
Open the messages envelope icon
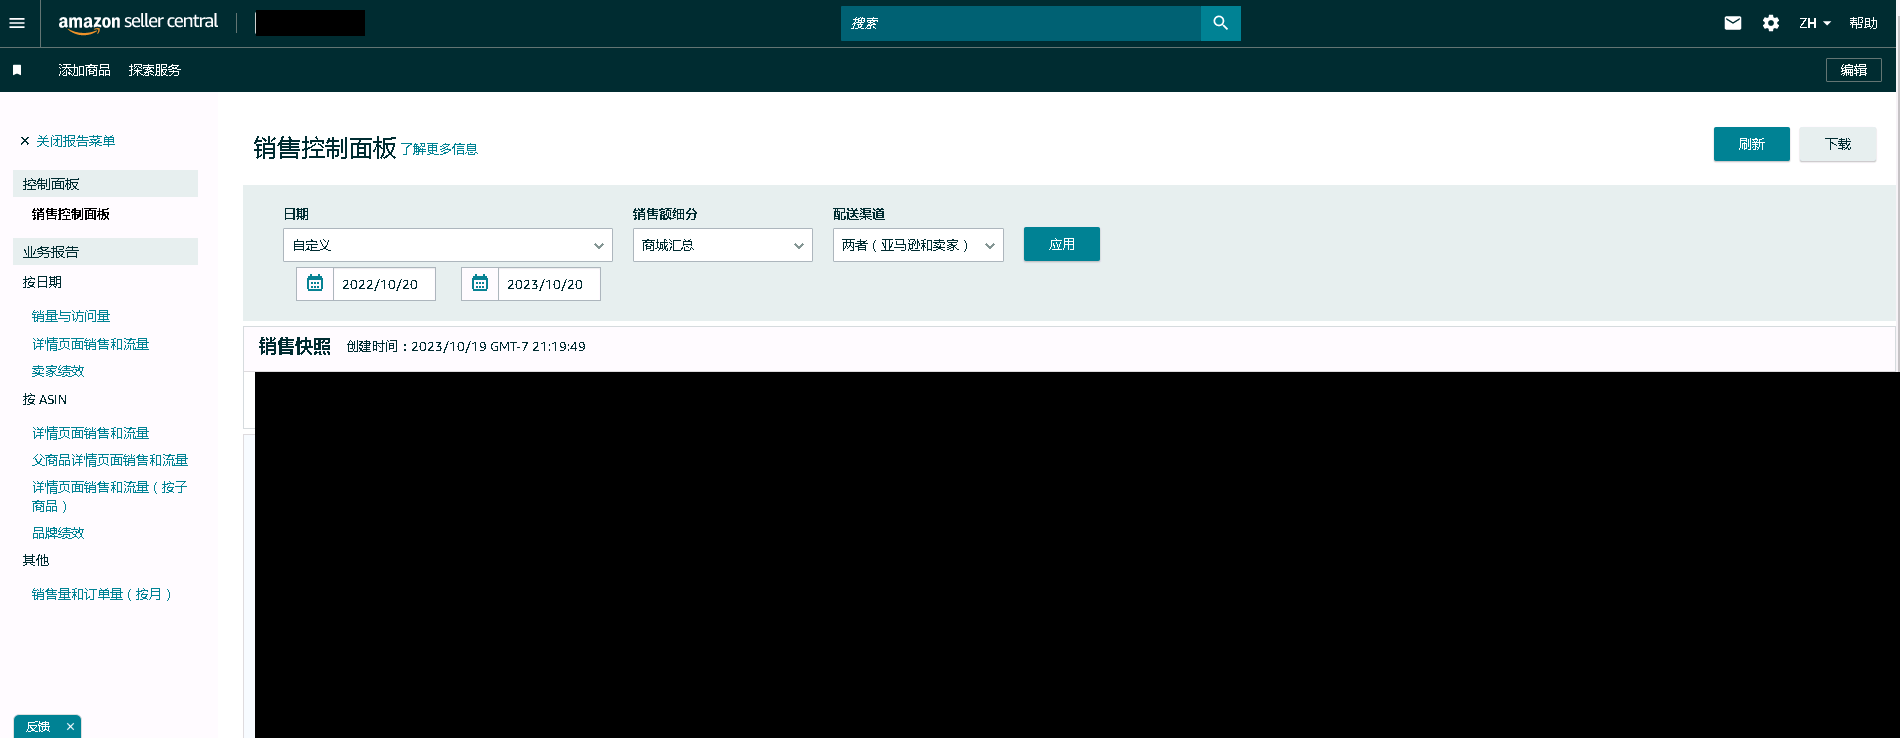(x=1733, y=23)
